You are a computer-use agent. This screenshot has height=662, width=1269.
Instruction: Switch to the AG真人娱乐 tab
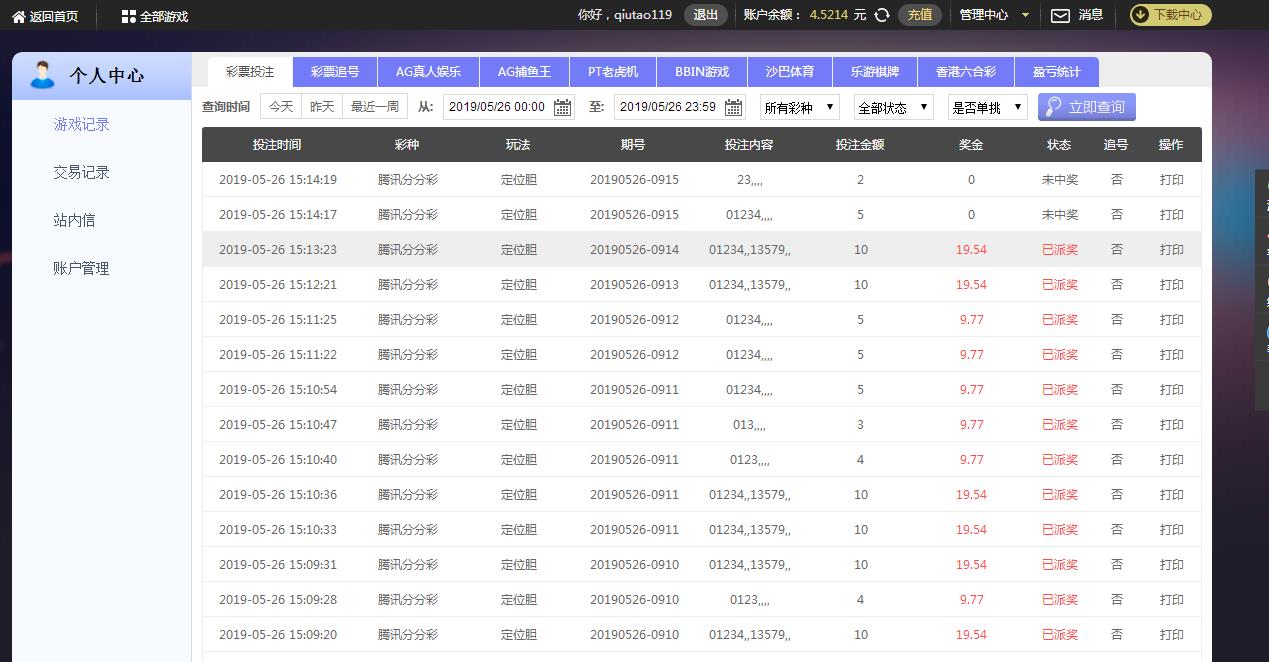click(428, 72)
